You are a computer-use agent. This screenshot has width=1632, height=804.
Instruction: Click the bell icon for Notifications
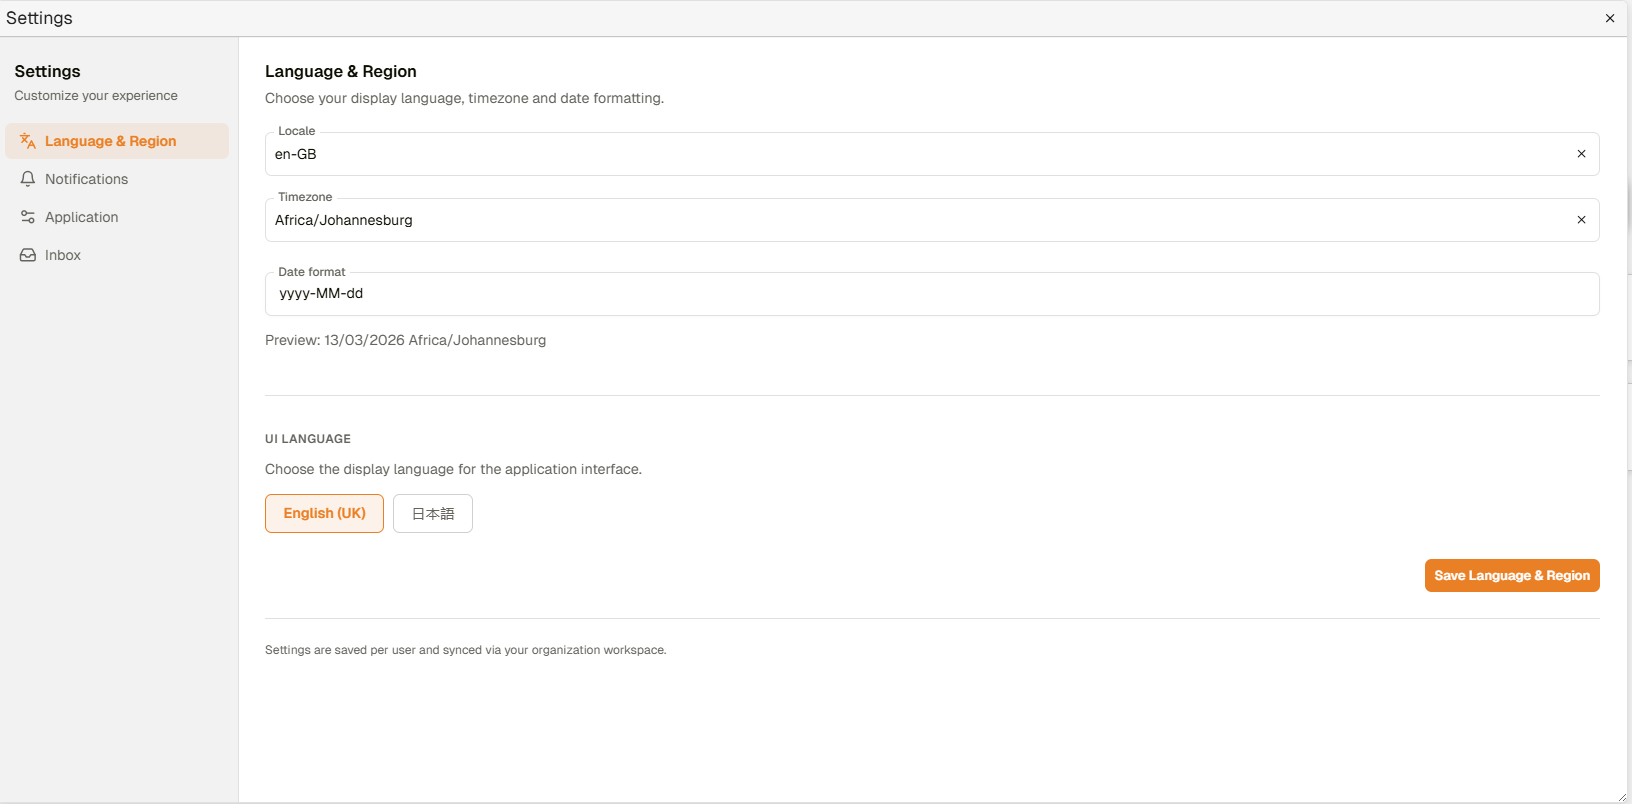pos(28,179)
